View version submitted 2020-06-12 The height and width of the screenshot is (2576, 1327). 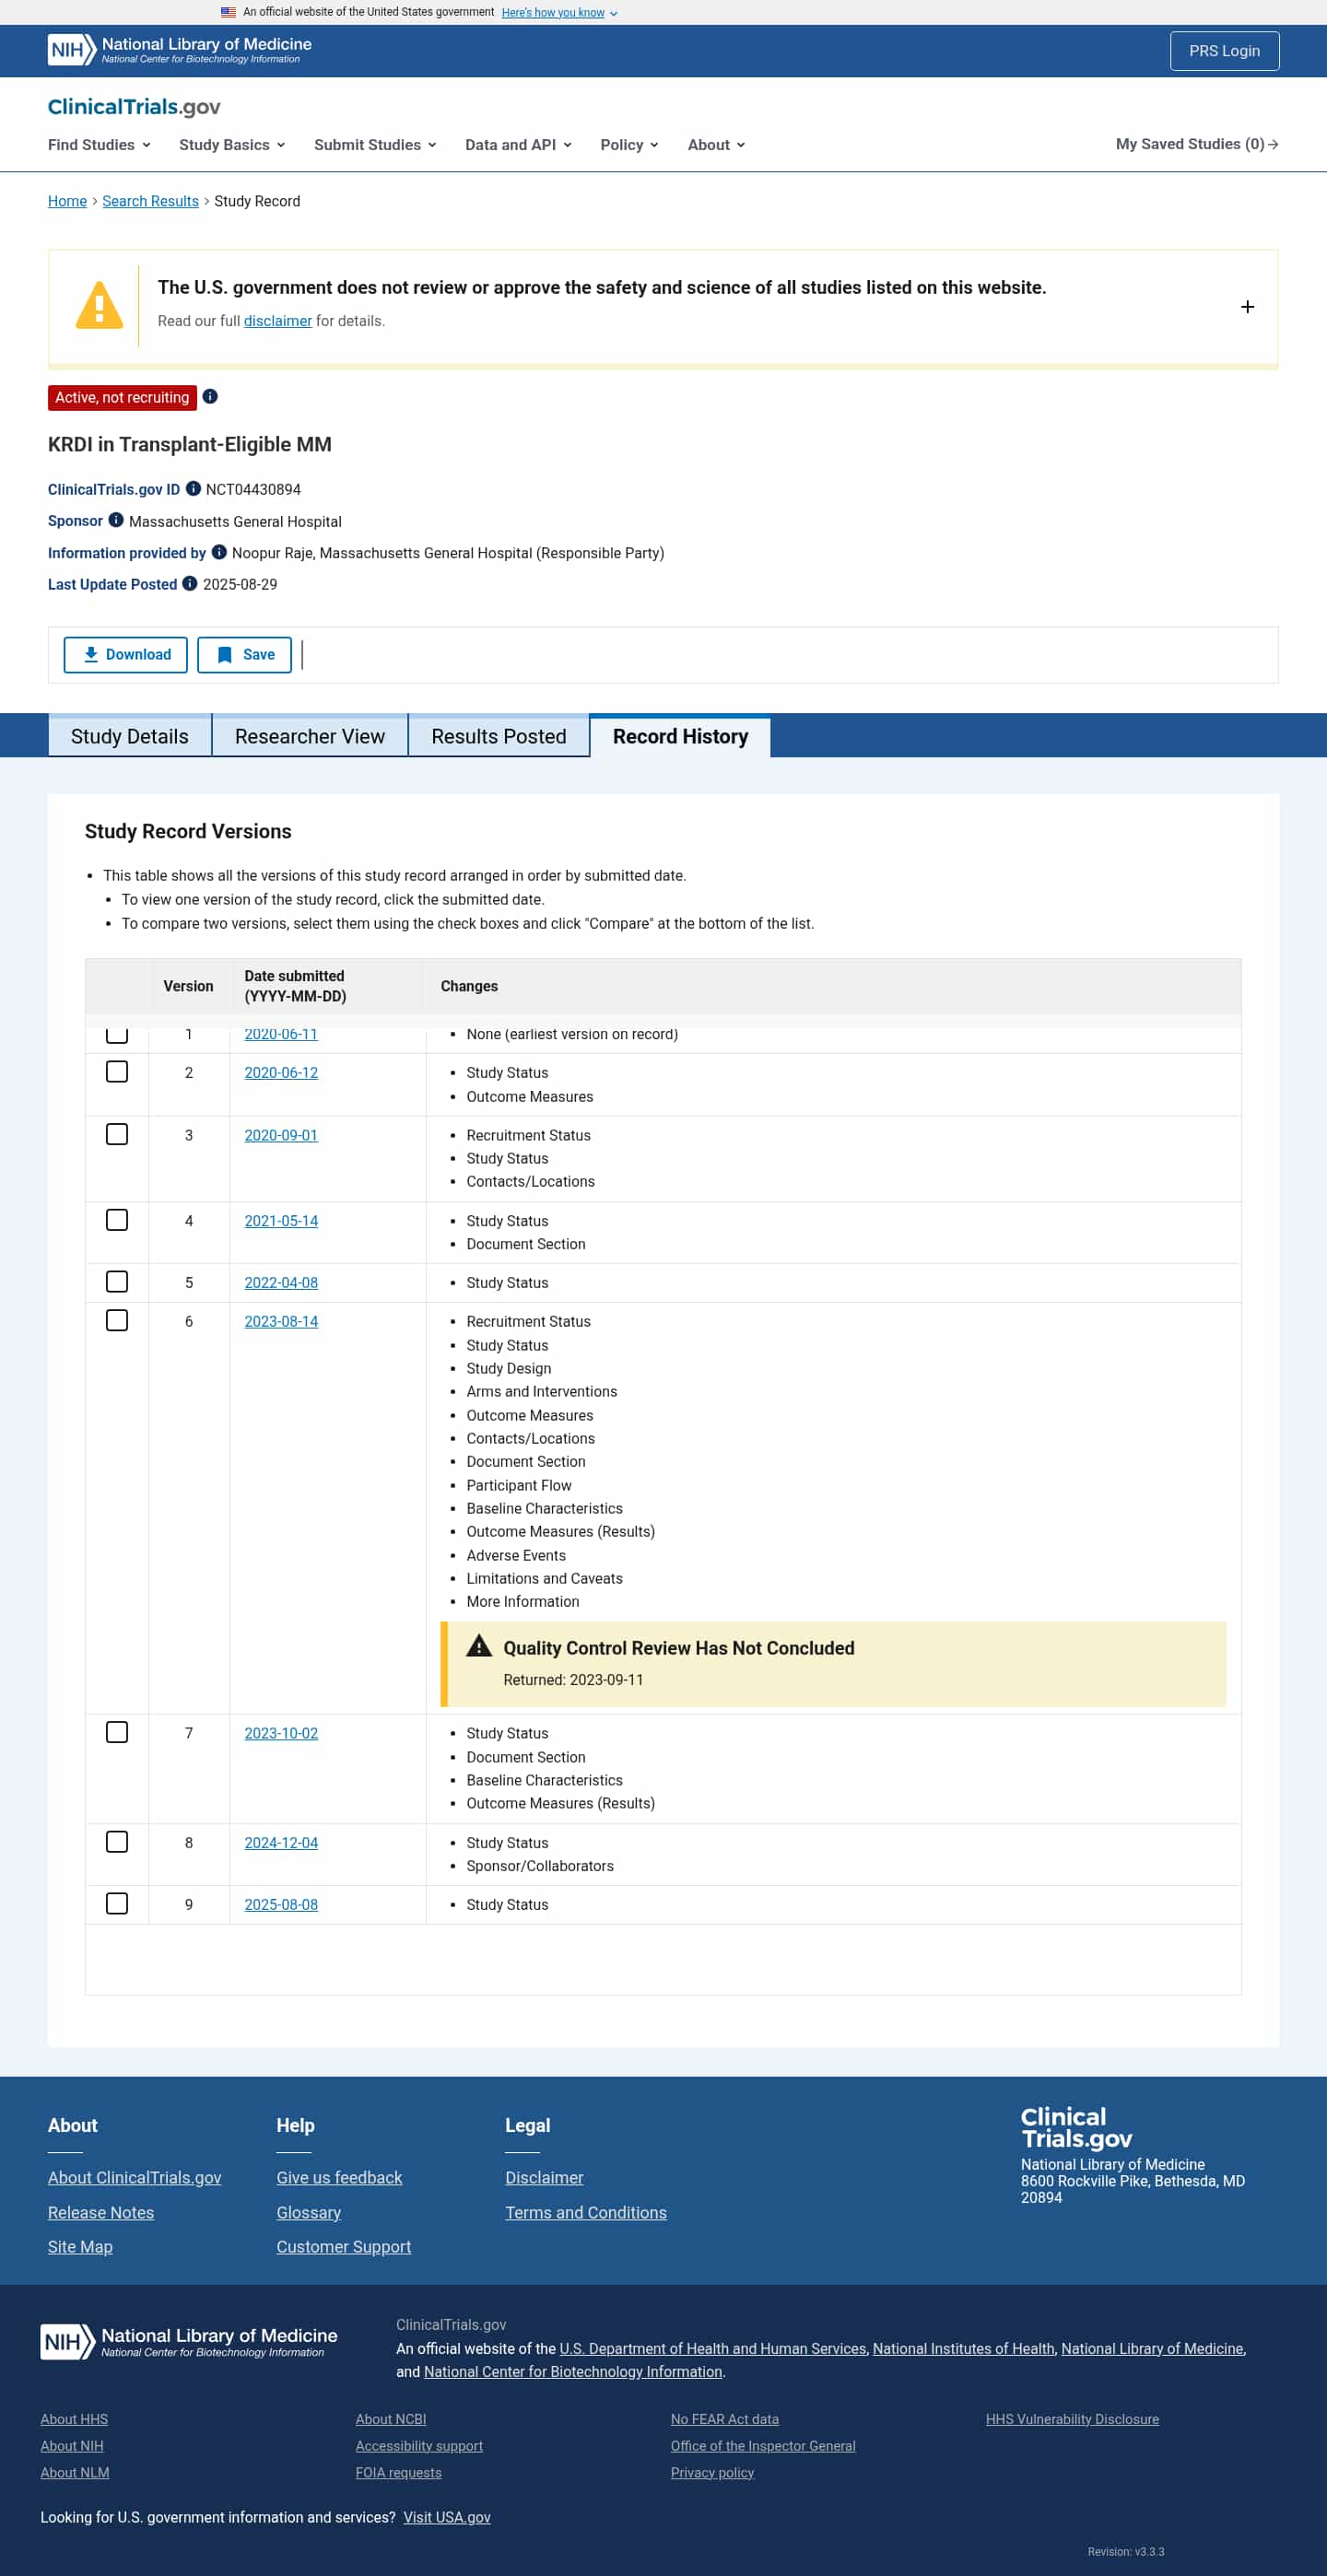[281, 1073]
